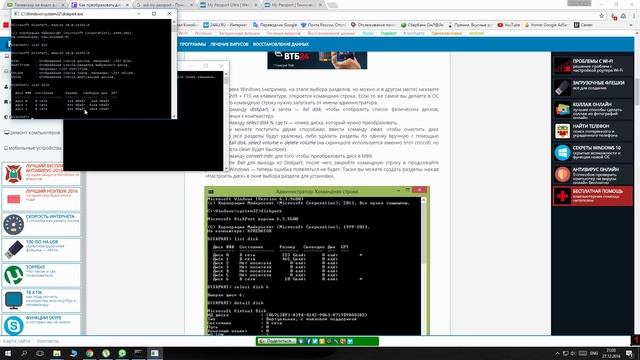
Task: Bookmark this page with the star icon
Action: pyautogui.click(x=601, y=16)
